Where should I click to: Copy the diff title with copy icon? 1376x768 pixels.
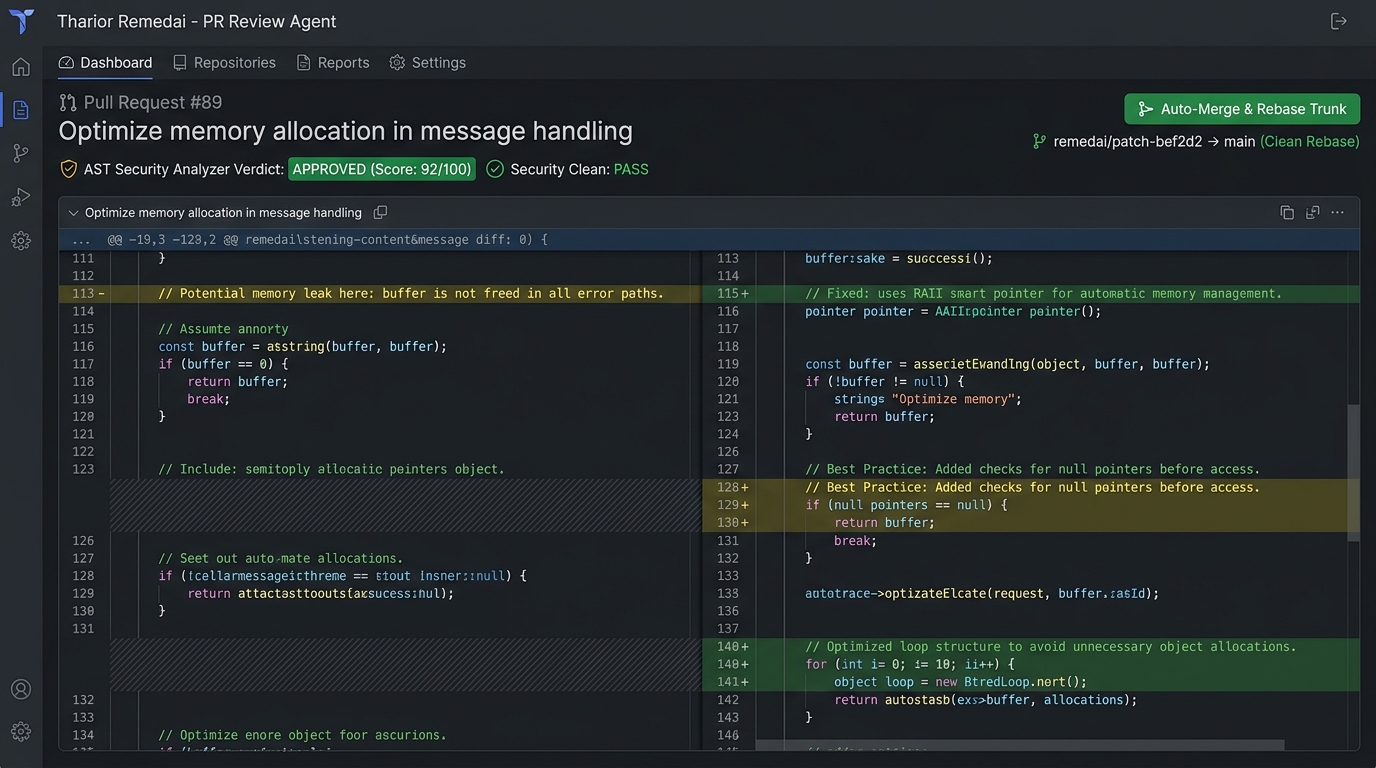(380, 212)
